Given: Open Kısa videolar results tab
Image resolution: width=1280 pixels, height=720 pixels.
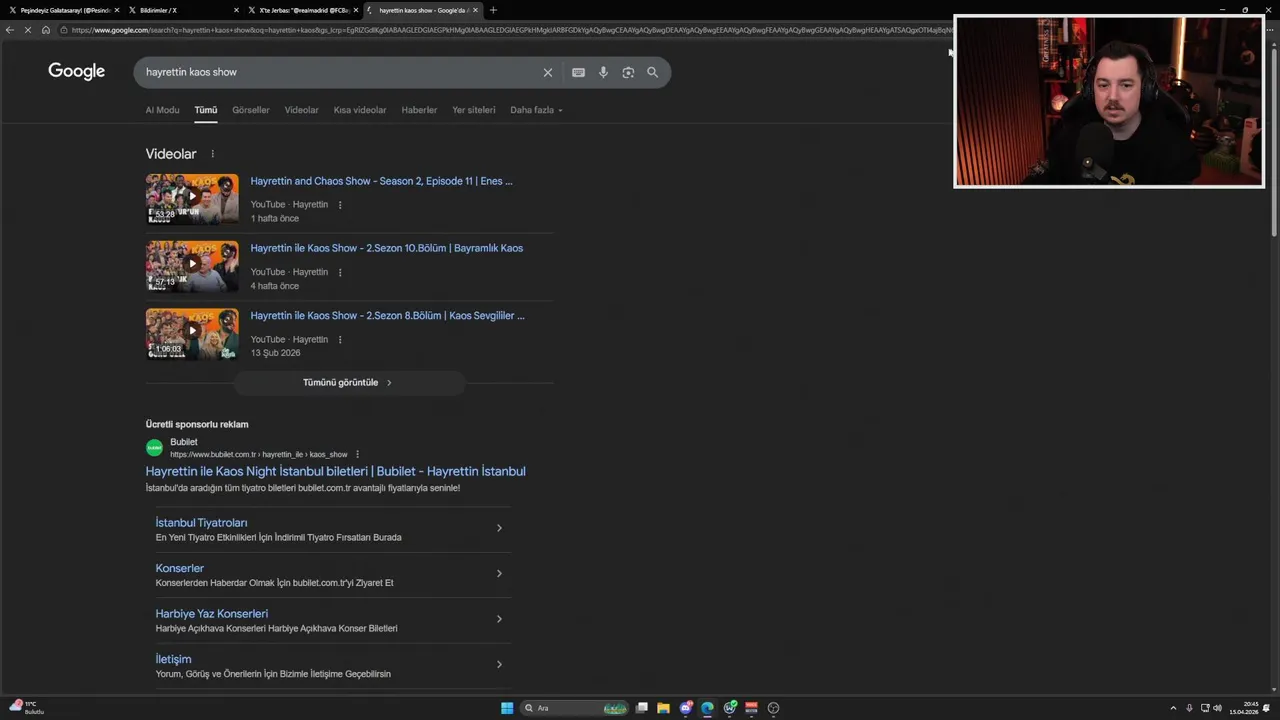Looking at the screenshot, I should (360, 110).
